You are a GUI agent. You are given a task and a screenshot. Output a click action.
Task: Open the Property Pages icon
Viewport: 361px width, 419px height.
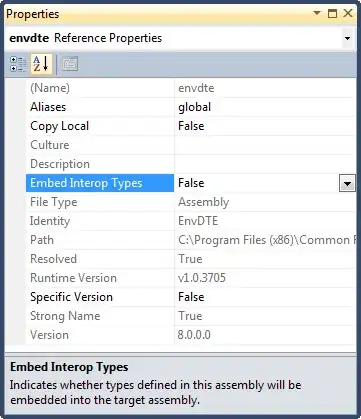(x=70, y=64)
